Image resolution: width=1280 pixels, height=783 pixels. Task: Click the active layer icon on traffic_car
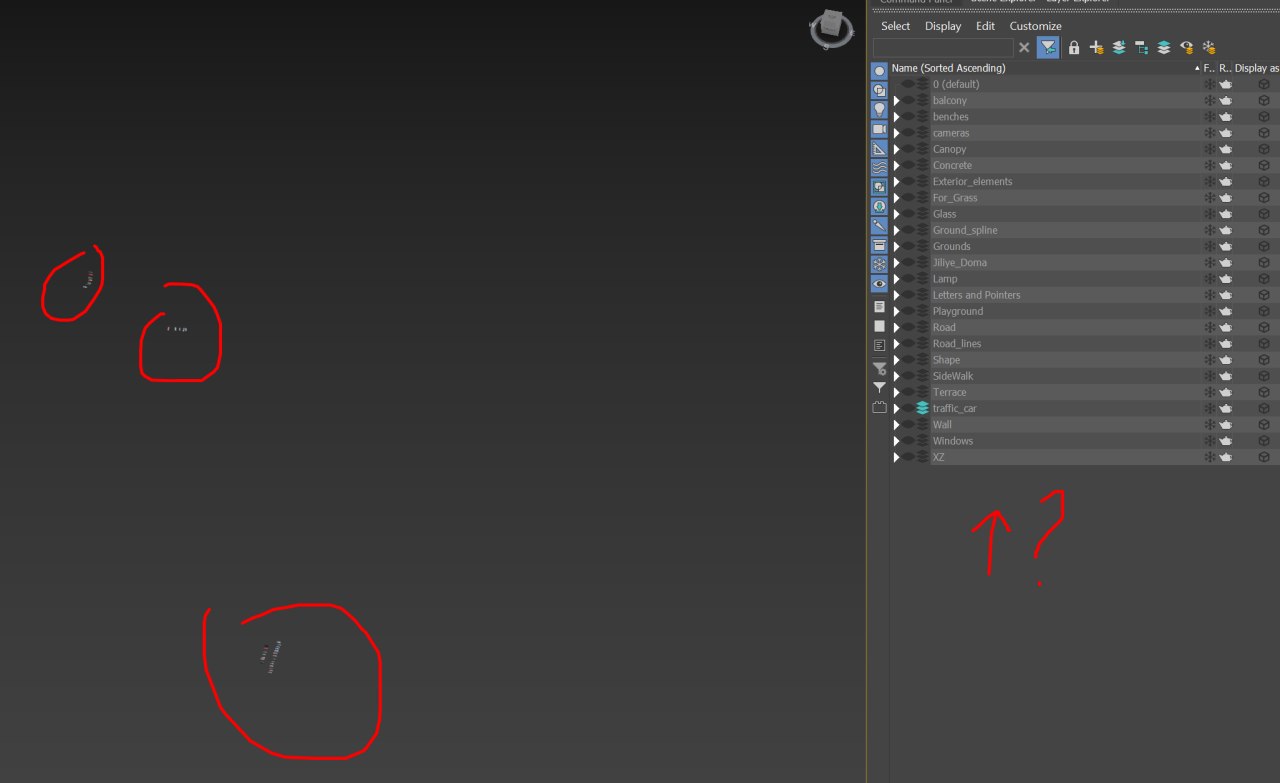click(922, 408)
